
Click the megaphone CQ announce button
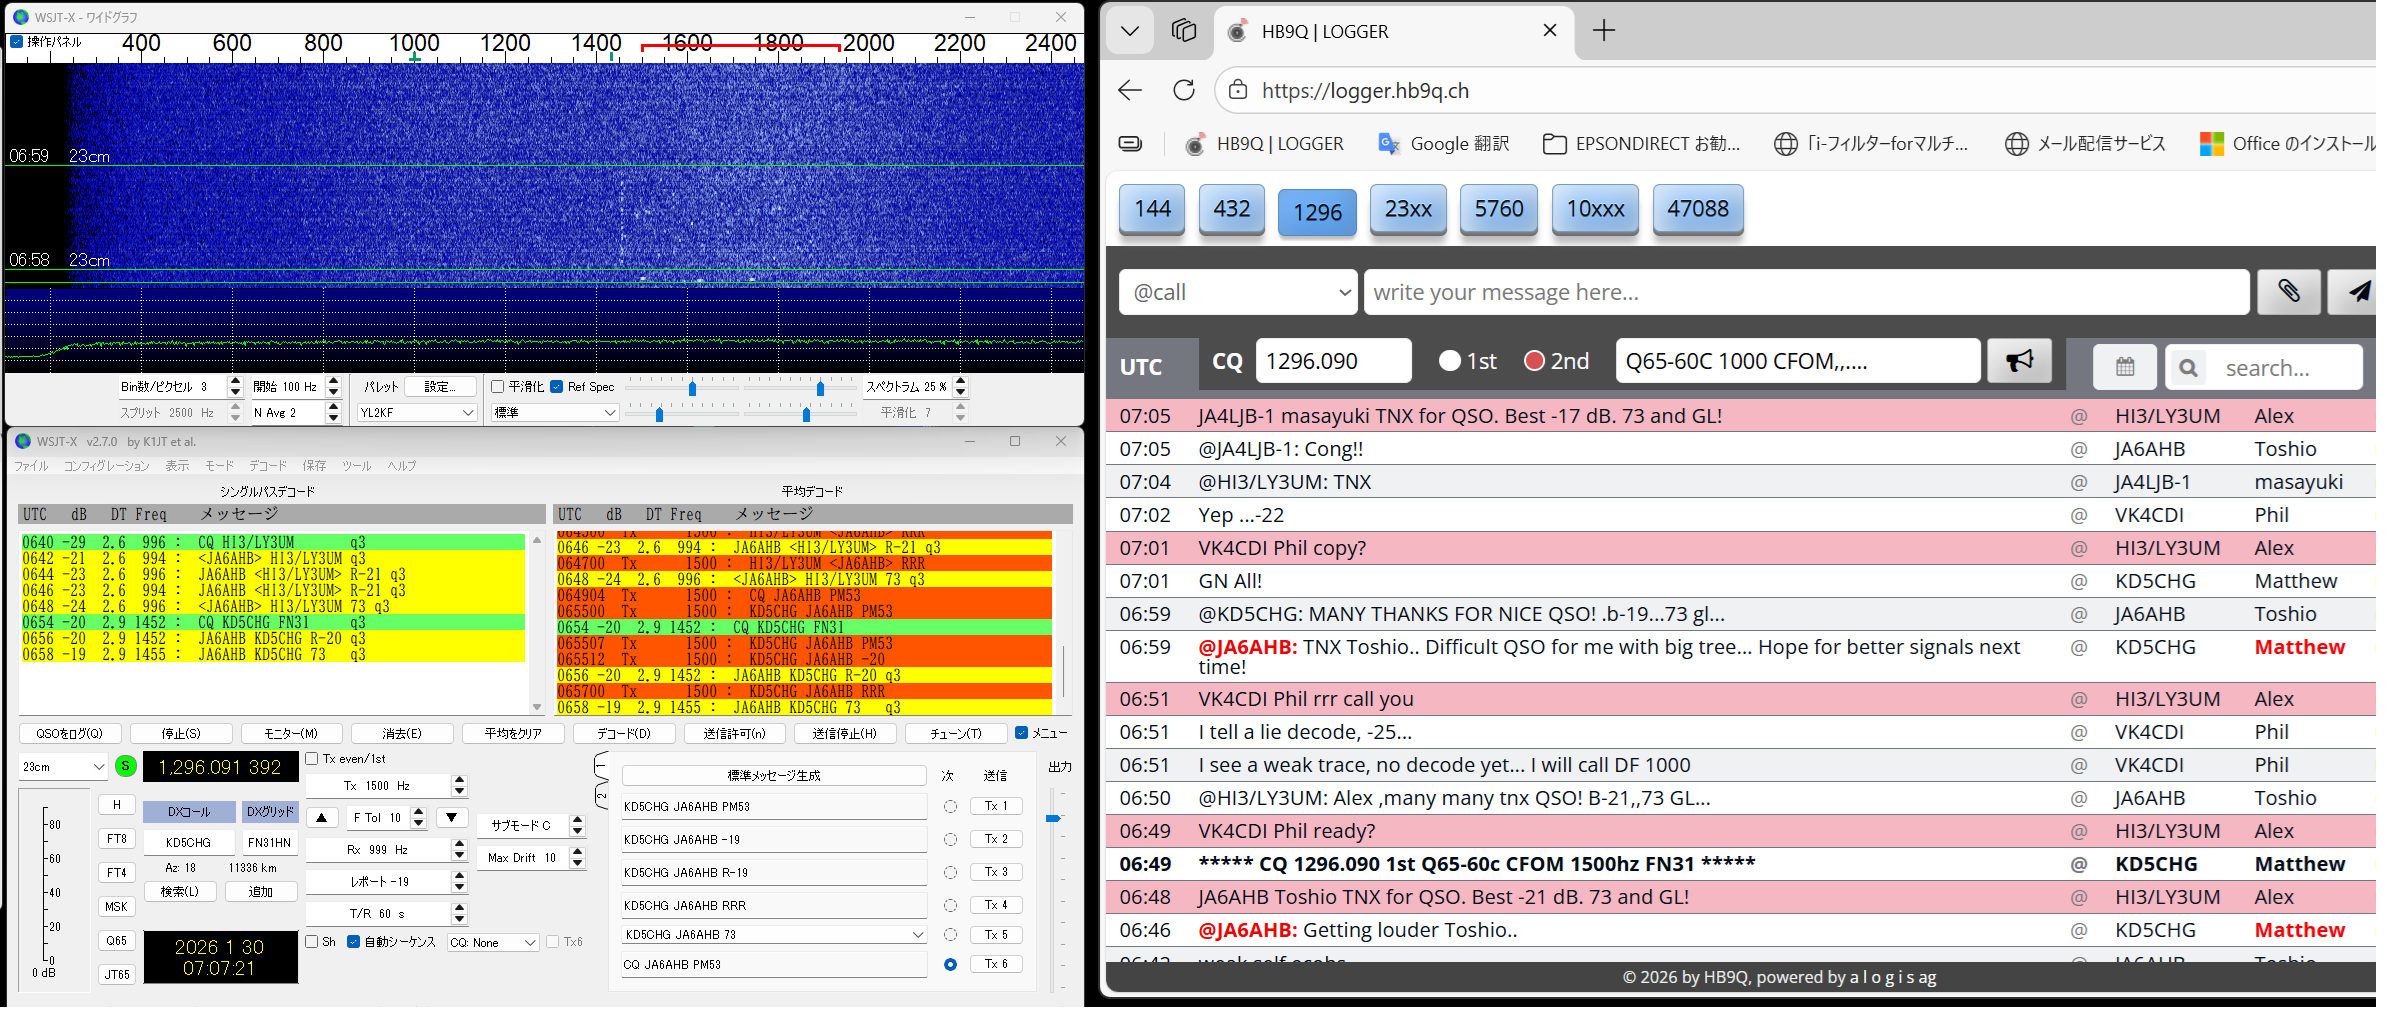(2018, 361)
